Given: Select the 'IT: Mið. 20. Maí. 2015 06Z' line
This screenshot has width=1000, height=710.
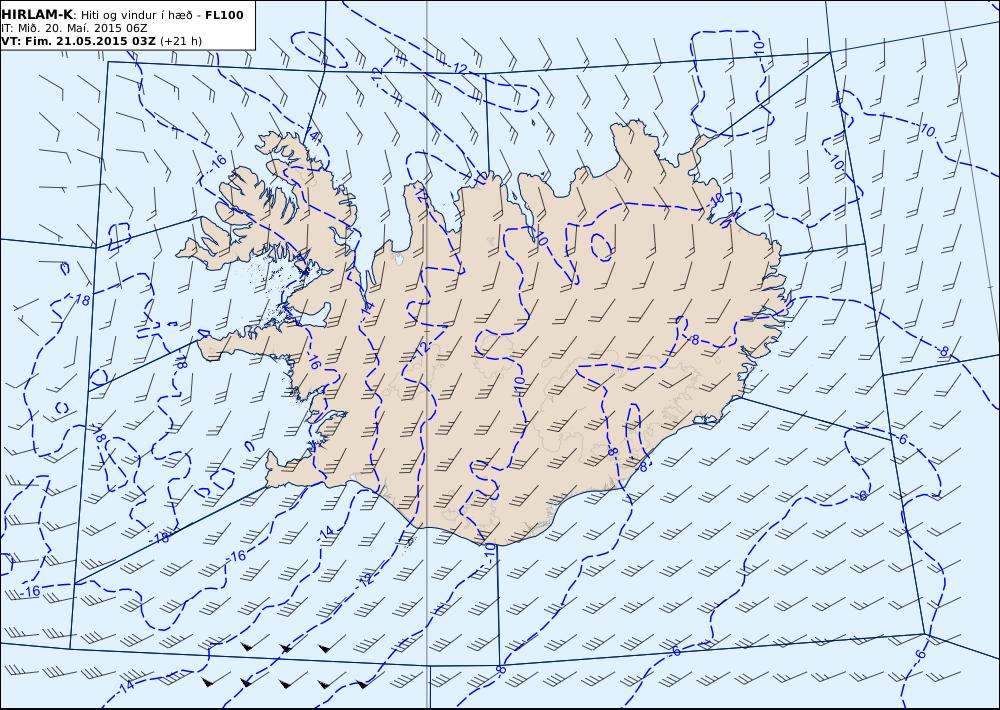Looking at the screenshot, I should coord(75,28).
